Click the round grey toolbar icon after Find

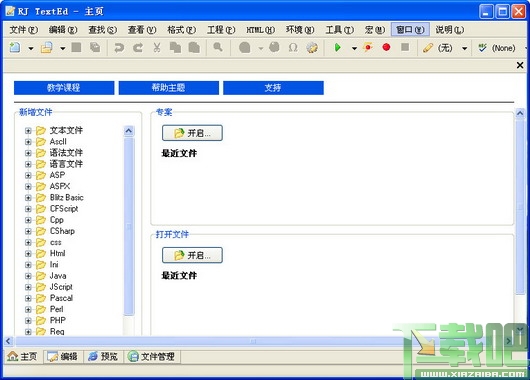pyautogui.click(x=244, y=48)
